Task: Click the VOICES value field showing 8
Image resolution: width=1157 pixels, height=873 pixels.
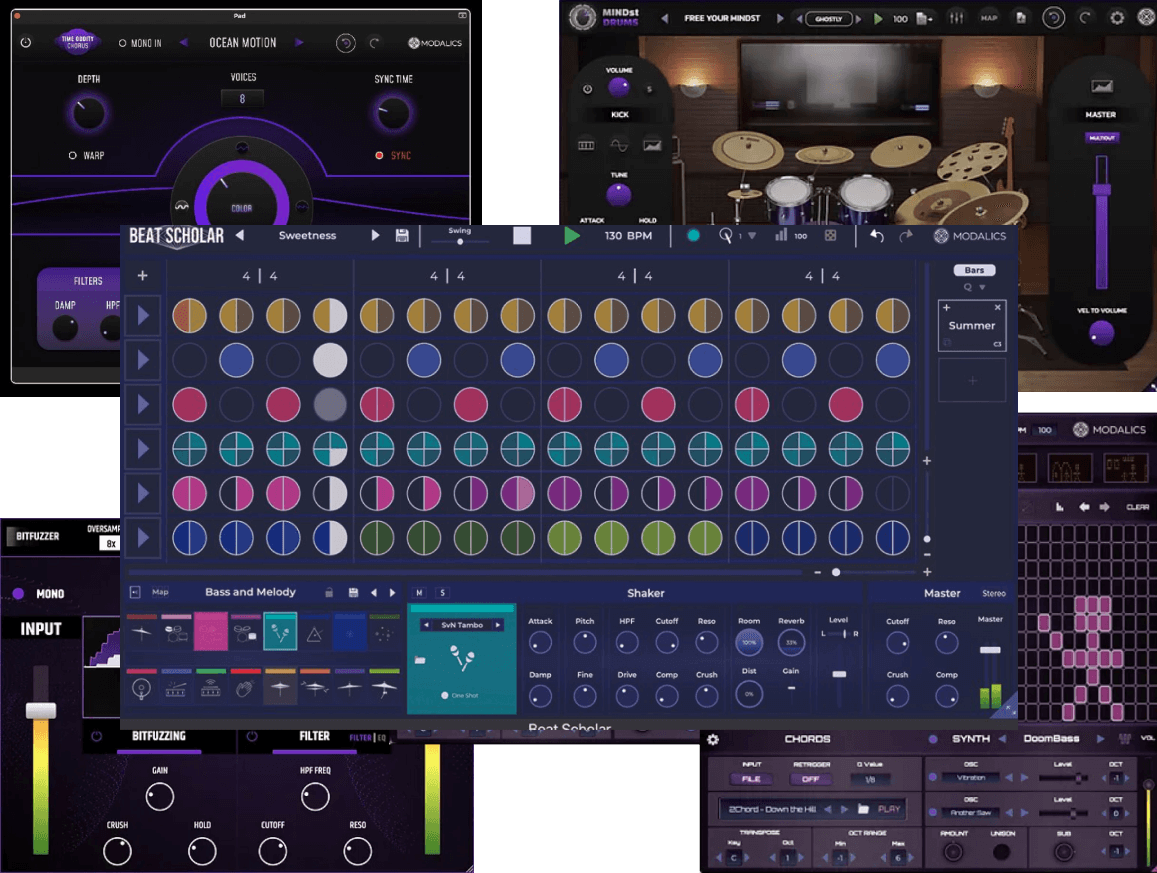Action: coord(242,98)
